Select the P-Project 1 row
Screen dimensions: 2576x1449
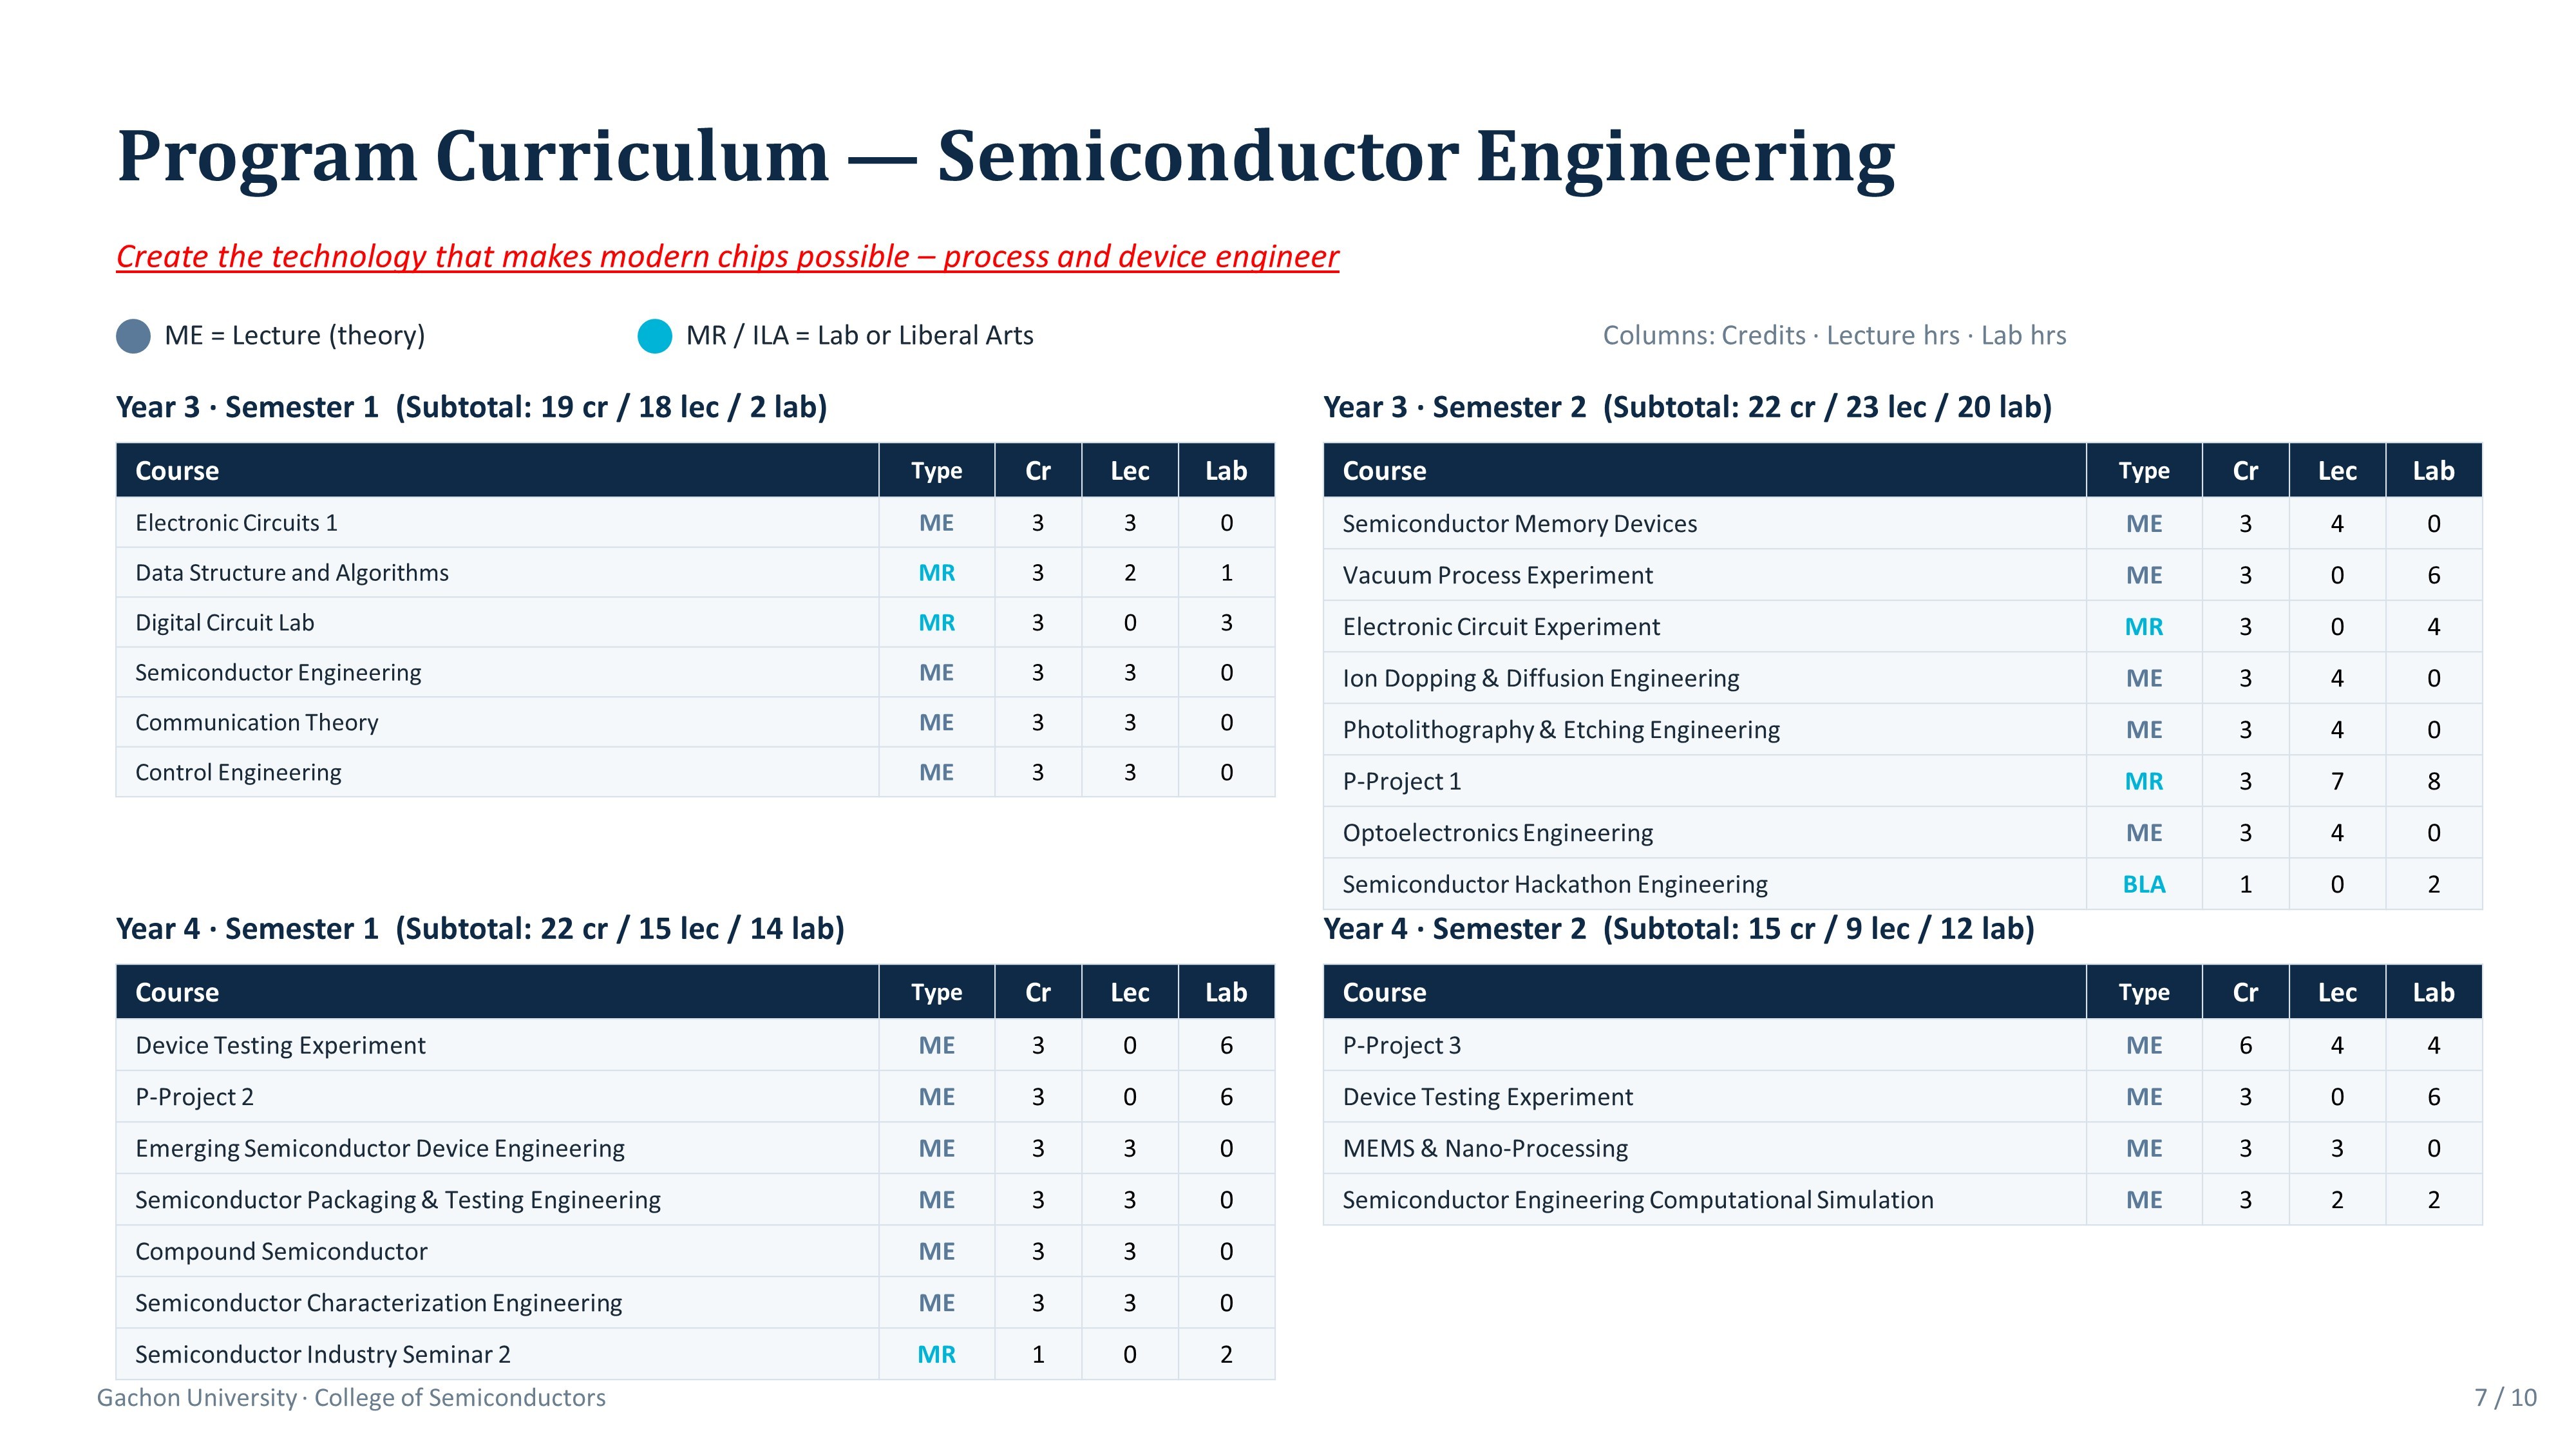coord(1902,782)
